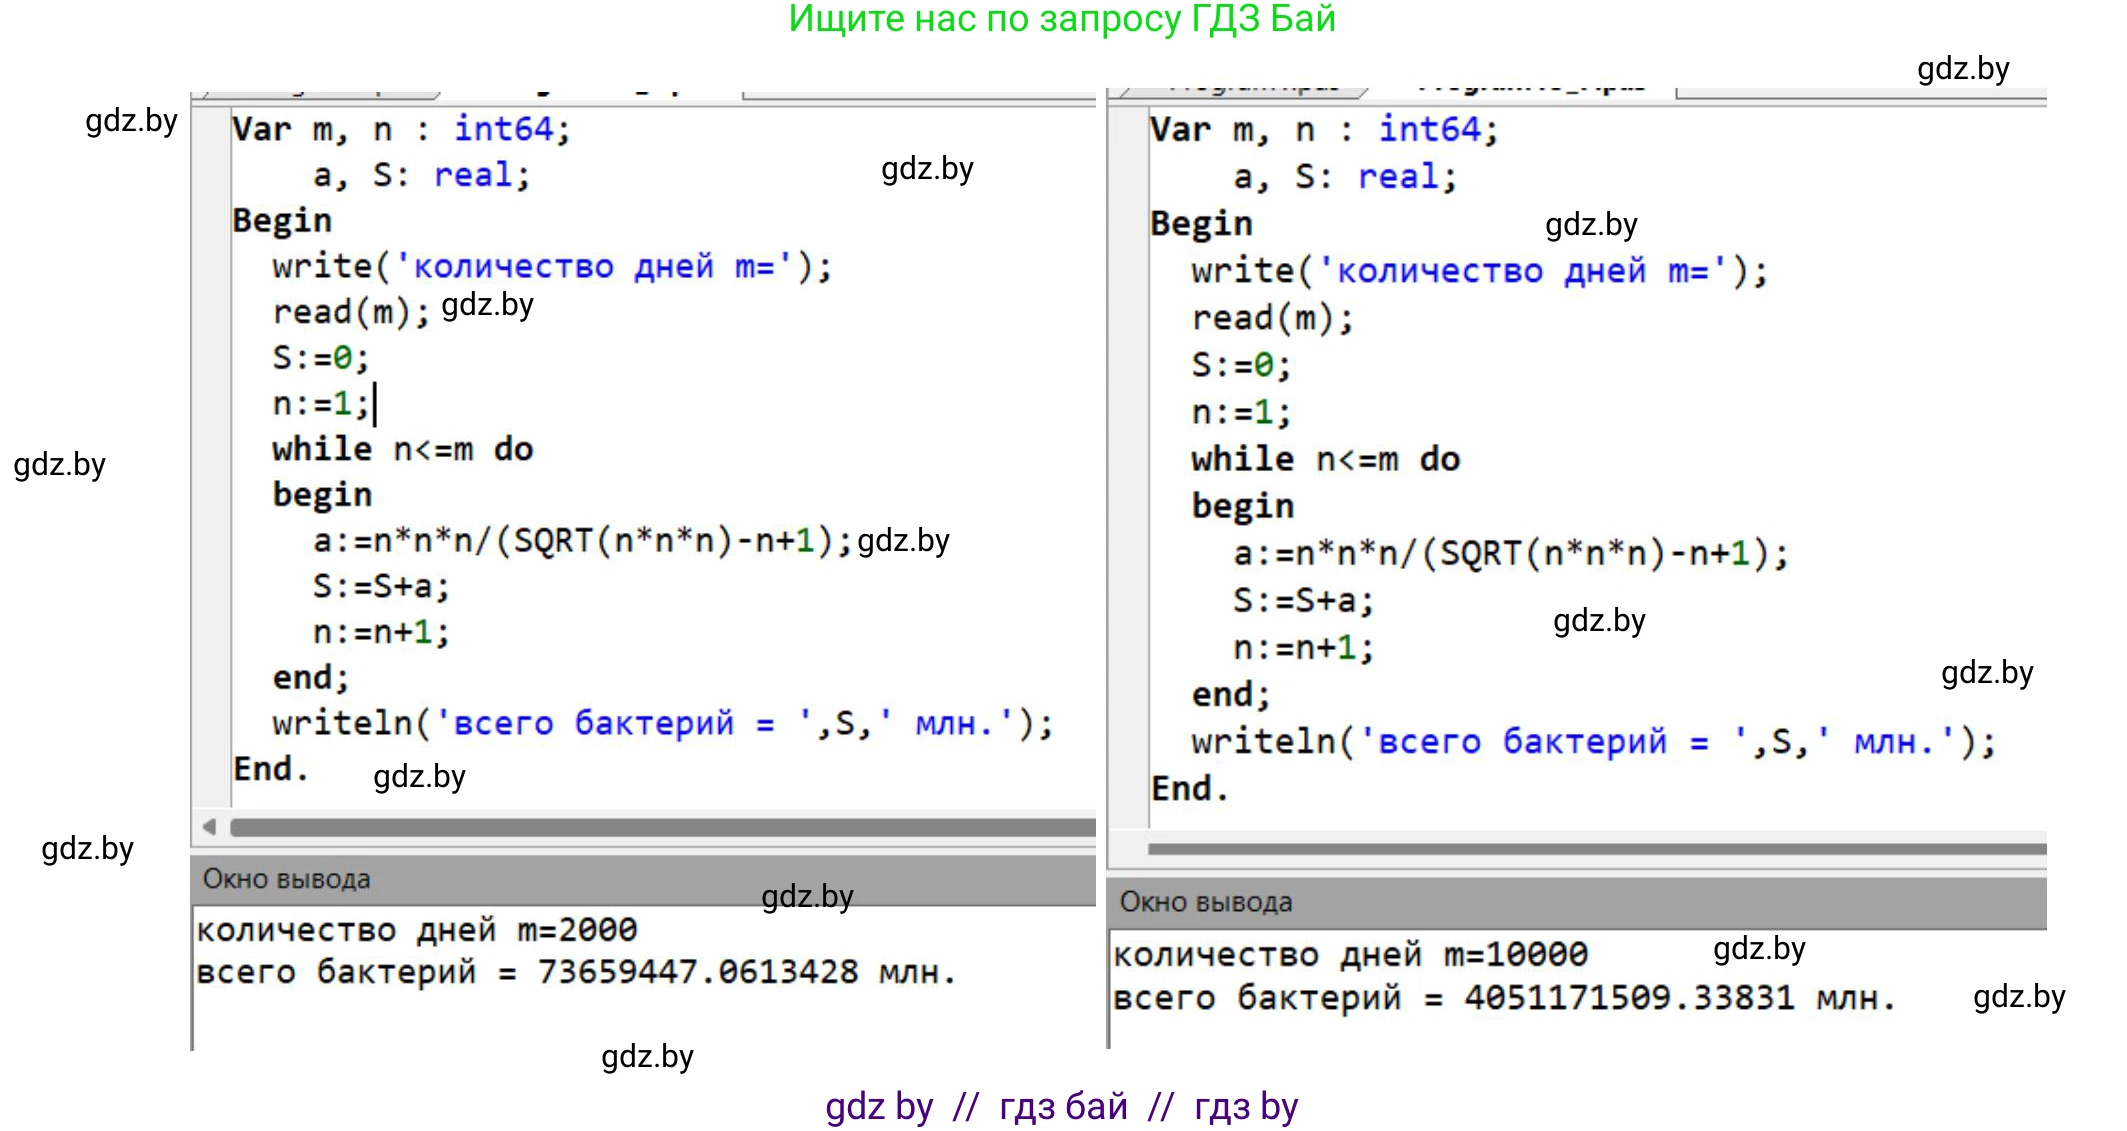Click the 73659447.0613428 result in left output
The width and height of the screenshot is (2127, 1131).
click(x=697, y=972)
